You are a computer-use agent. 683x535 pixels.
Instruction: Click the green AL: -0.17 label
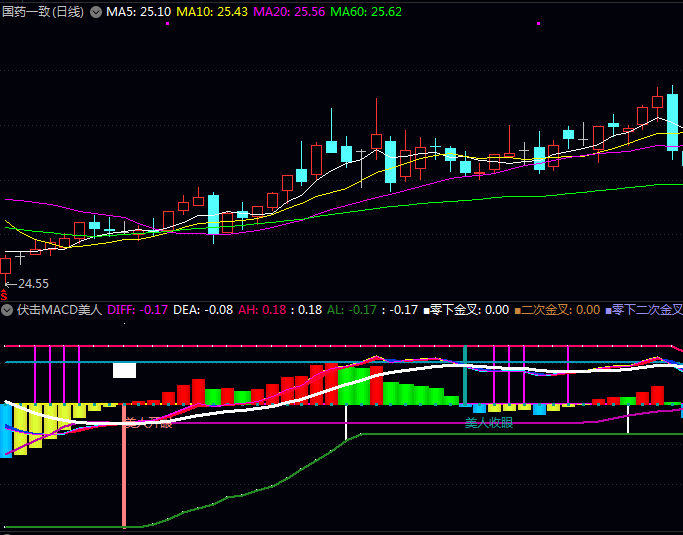pyautogui.click(x=352, y=310)
